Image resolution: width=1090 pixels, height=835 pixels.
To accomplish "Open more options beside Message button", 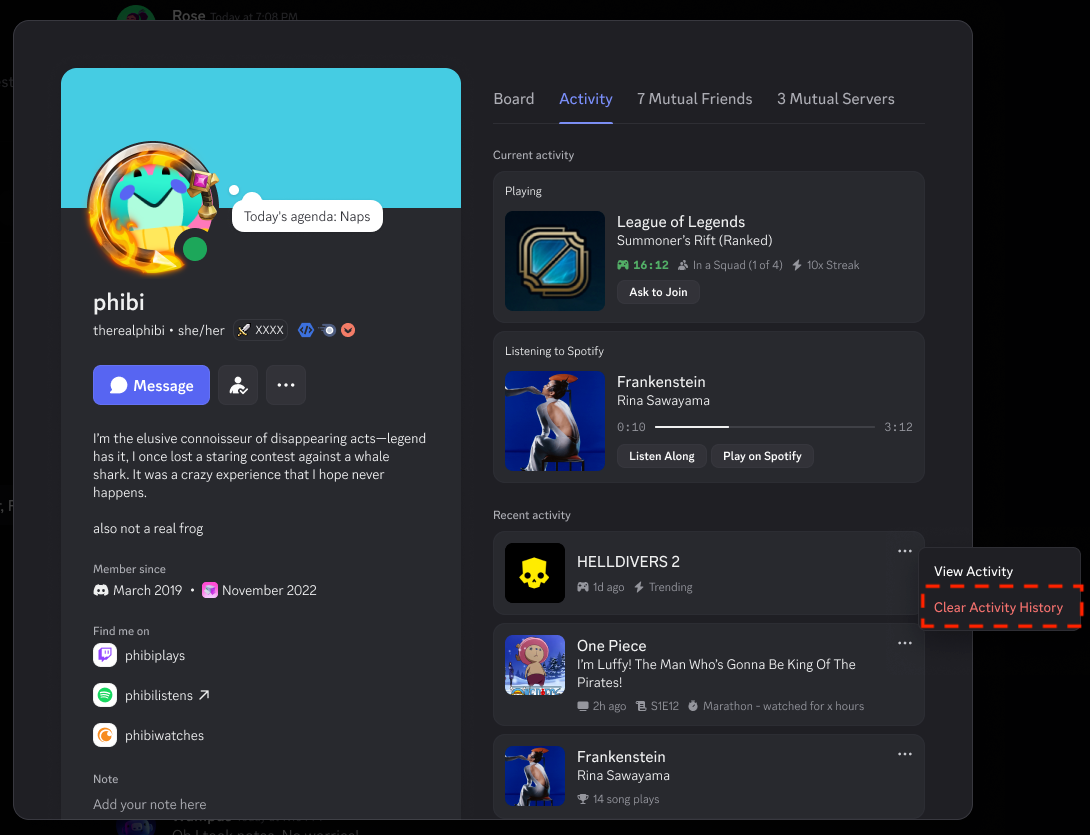I will 286,385.
